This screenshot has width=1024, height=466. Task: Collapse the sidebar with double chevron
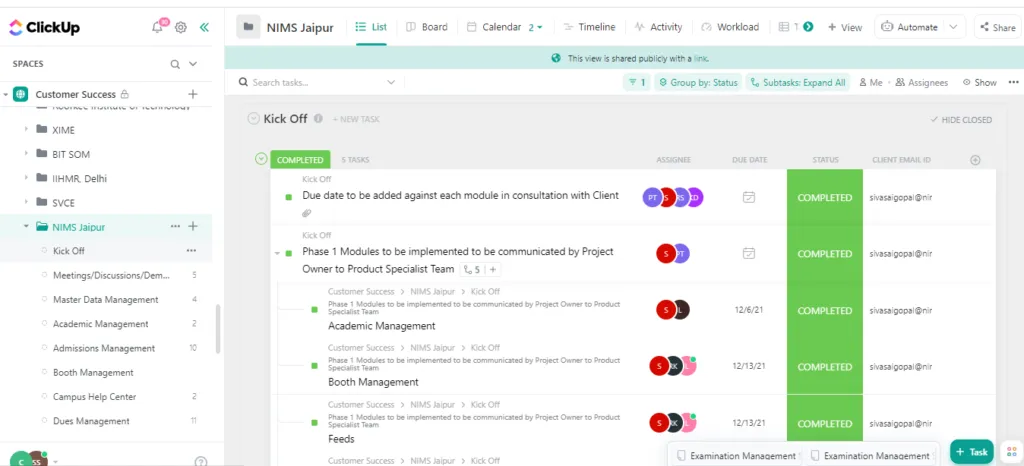[204, 27]
